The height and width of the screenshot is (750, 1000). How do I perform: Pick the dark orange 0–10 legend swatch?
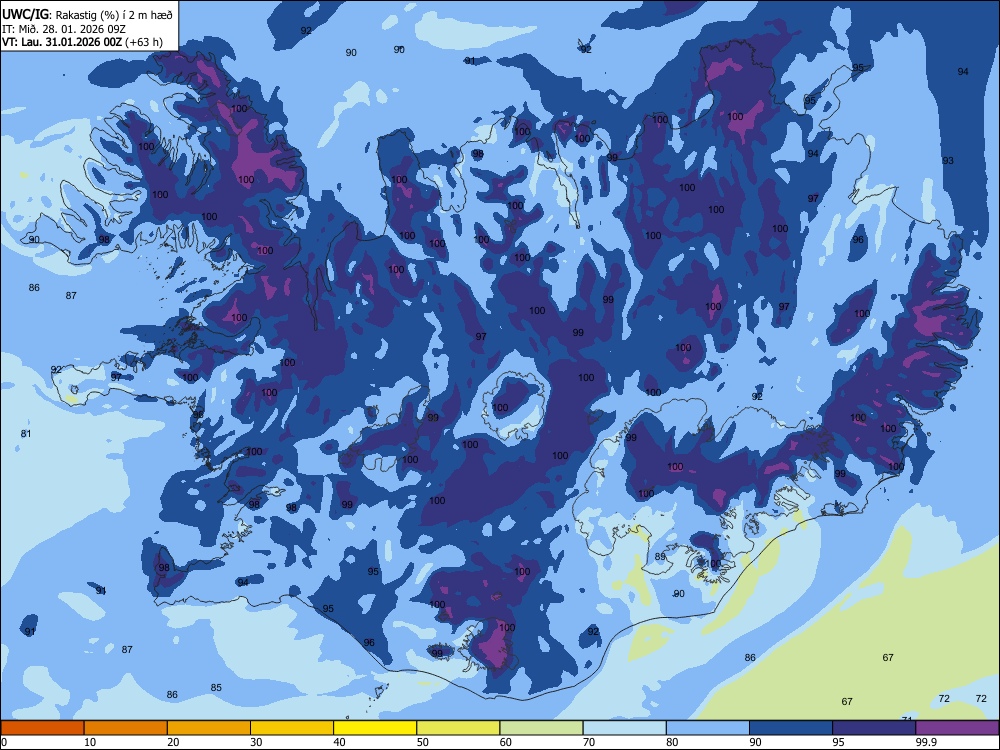coord(42,728)
